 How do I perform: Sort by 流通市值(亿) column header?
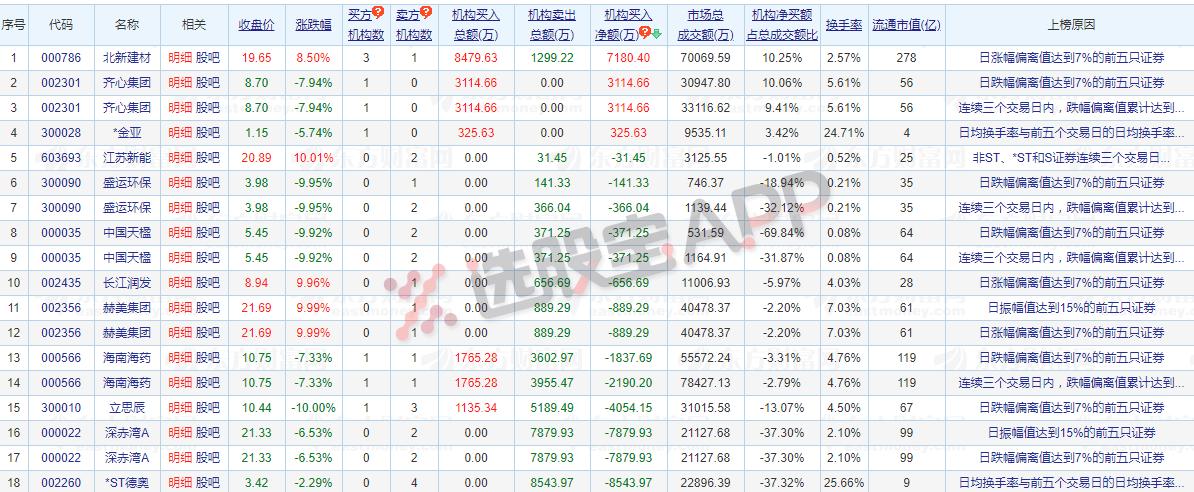(906, 24)
